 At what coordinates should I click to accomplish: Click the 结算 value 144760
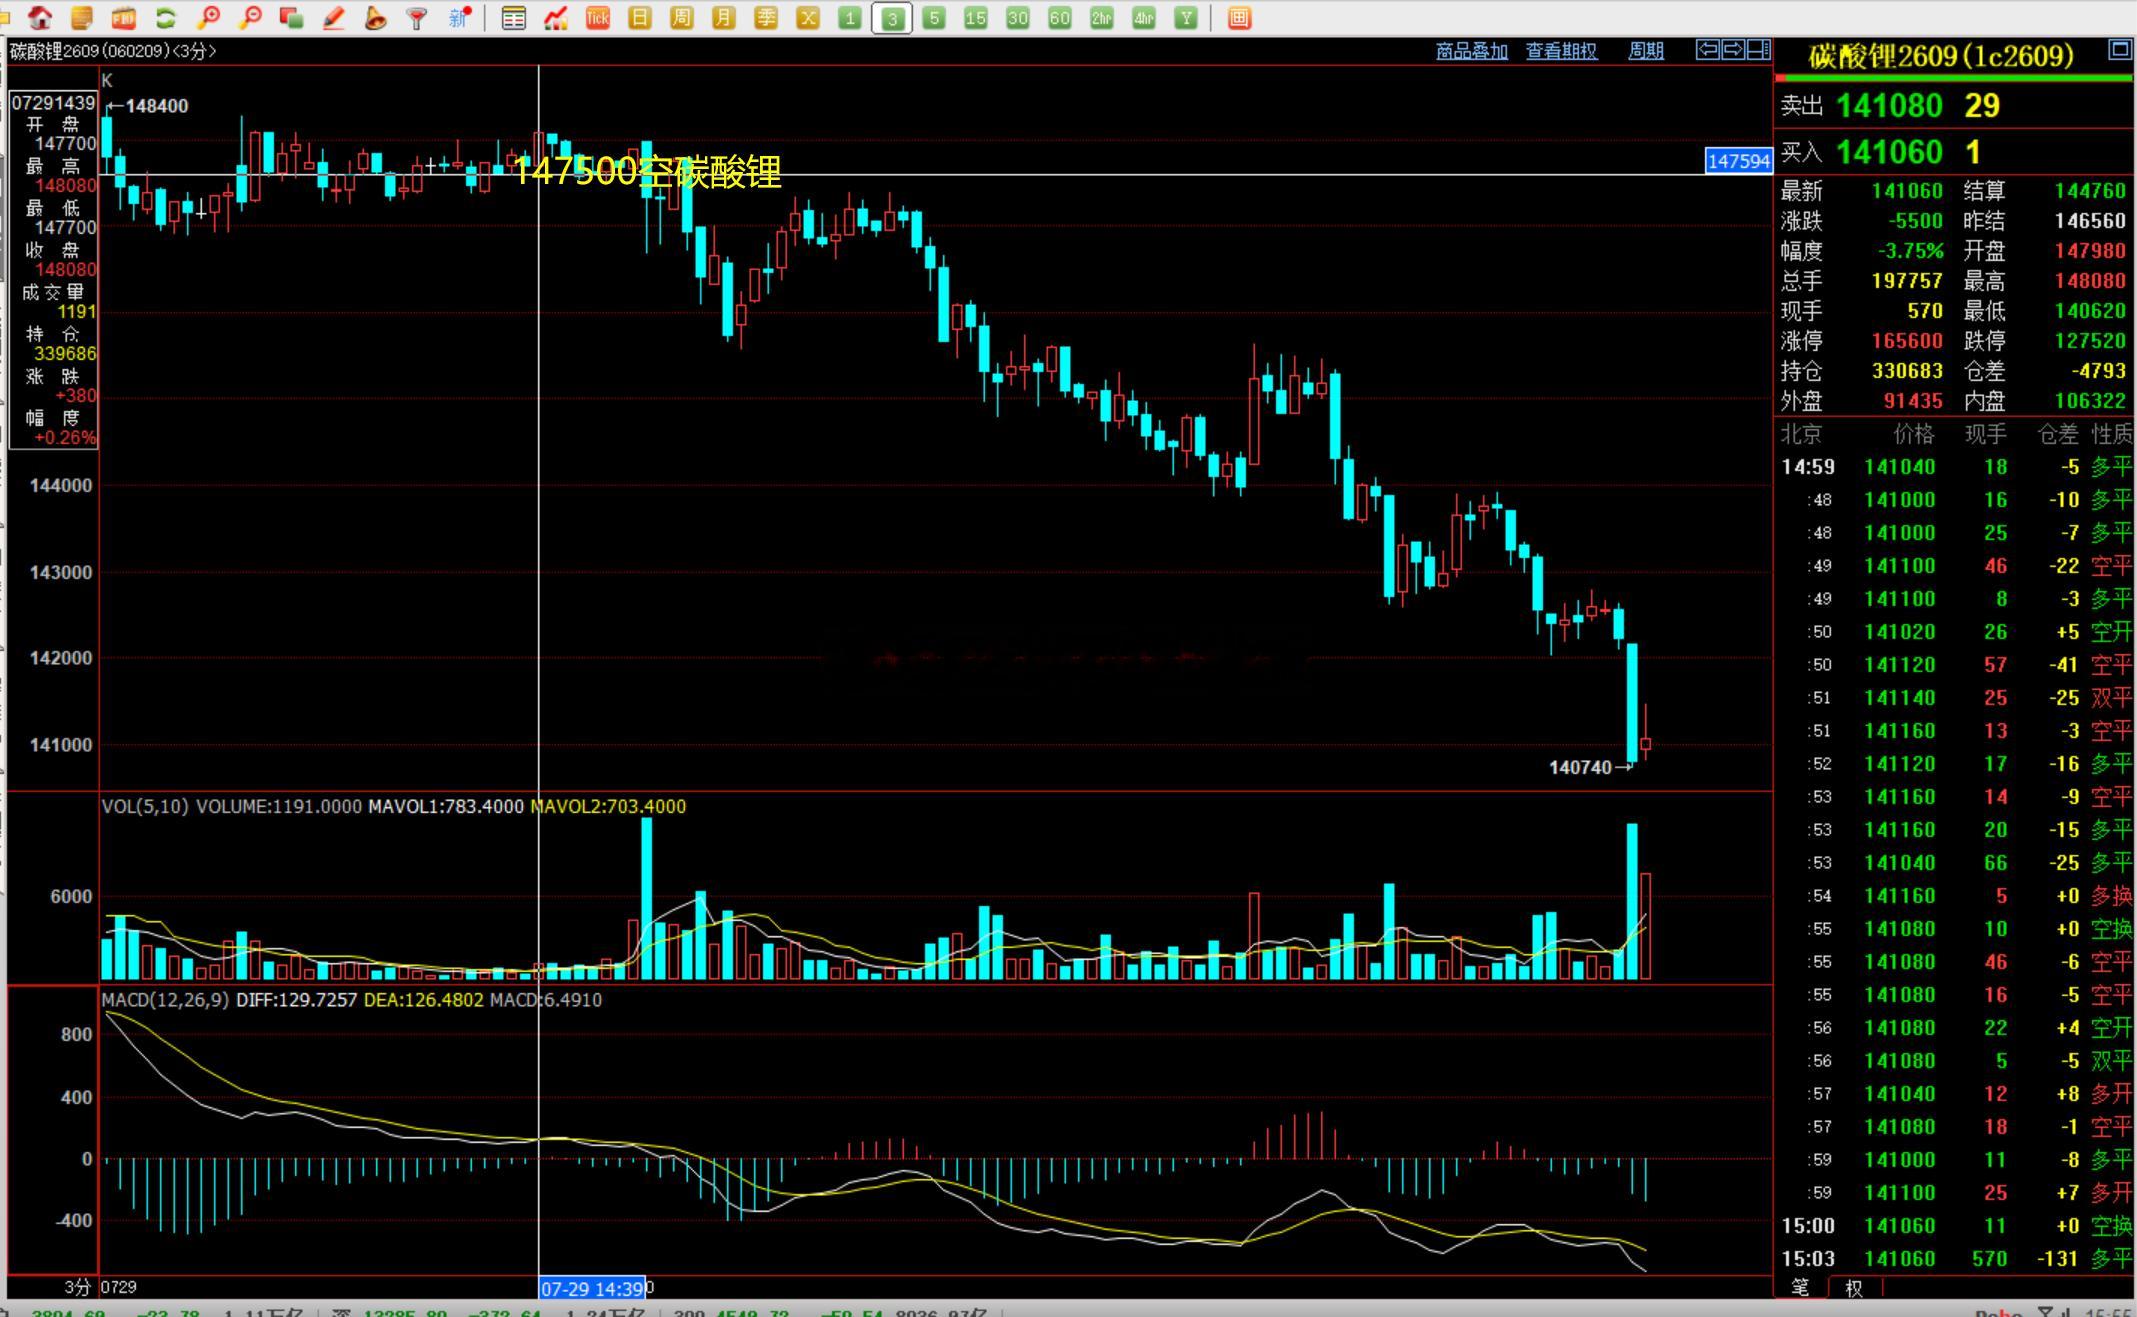click(2090, 190)
